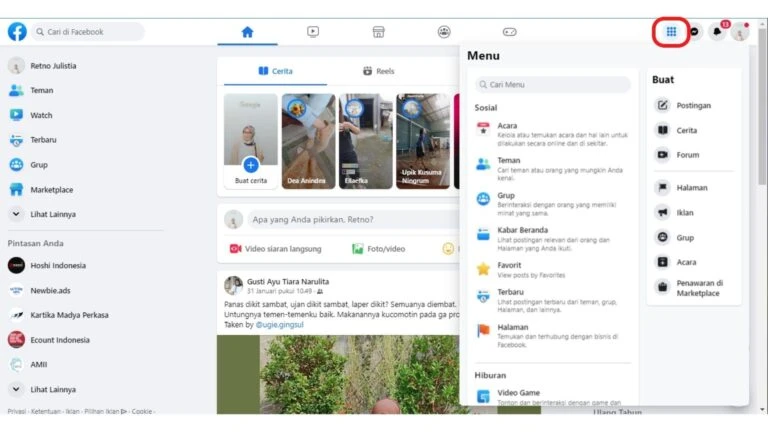Open the Watch video tab icon
The image size is (768, 432).
313,32
